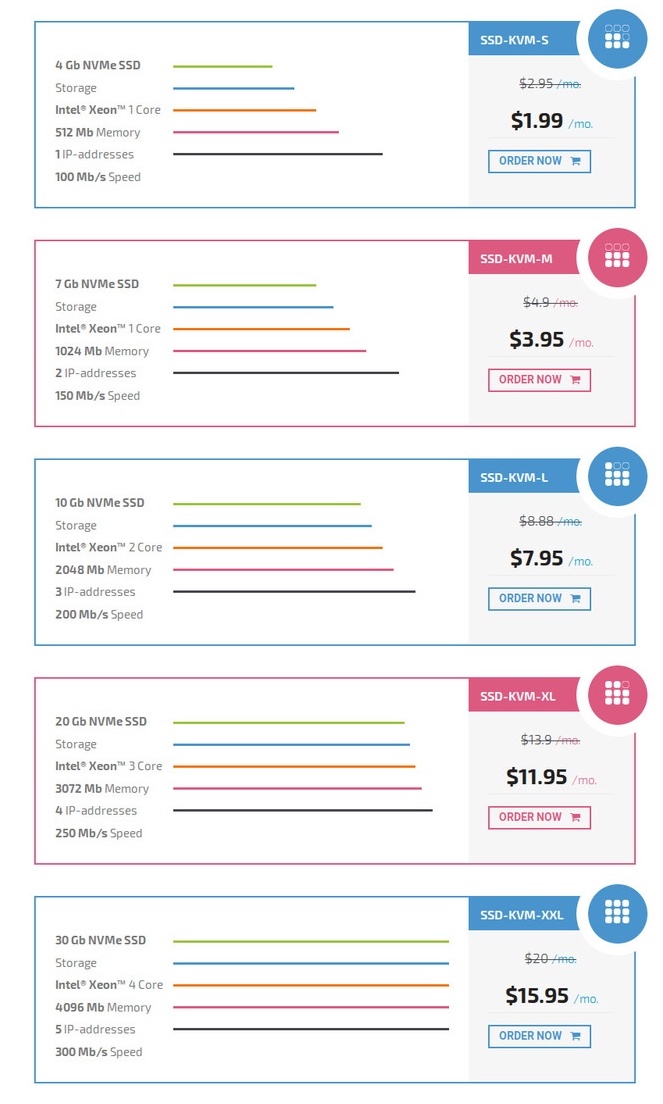Click the 2048 Mb Memory label
The image size is (663, 1104).
coord(103,570)
